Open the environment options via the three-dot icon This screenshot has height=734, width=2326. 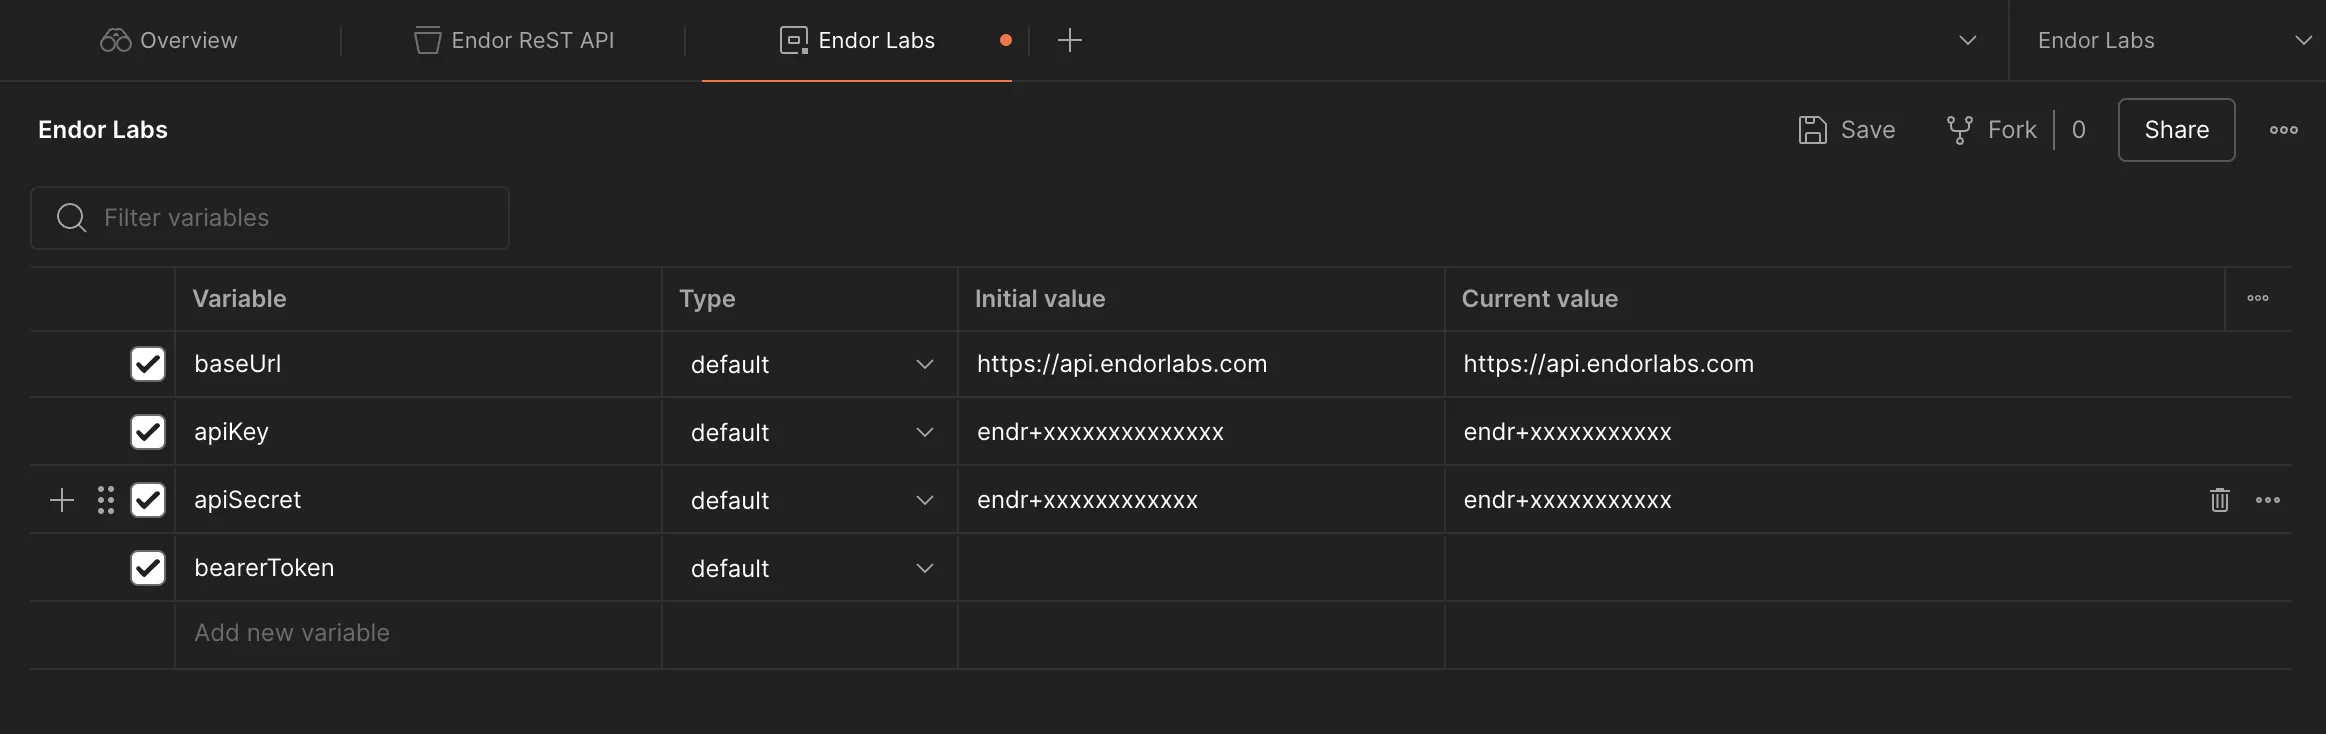[x=2283, y=130]
